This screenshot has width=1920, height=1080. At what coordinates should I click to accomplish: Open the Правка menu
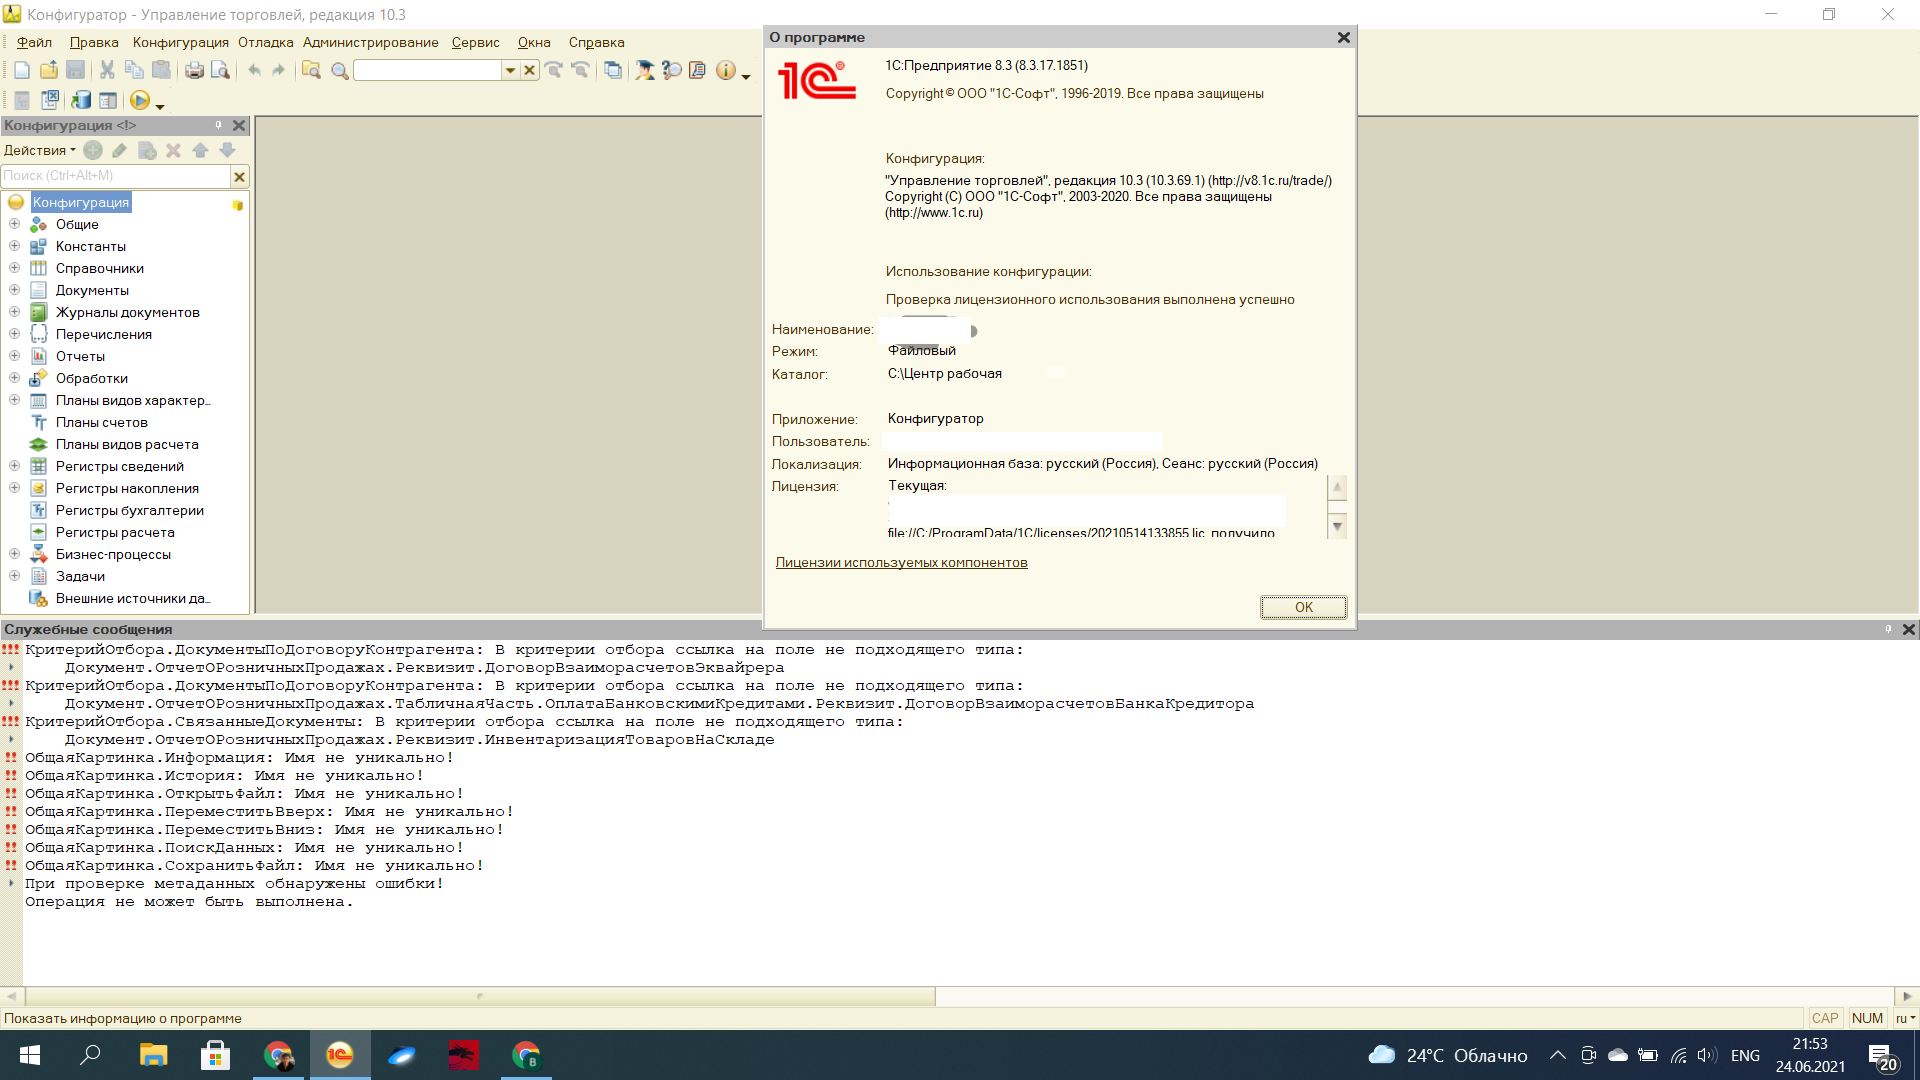94,42
